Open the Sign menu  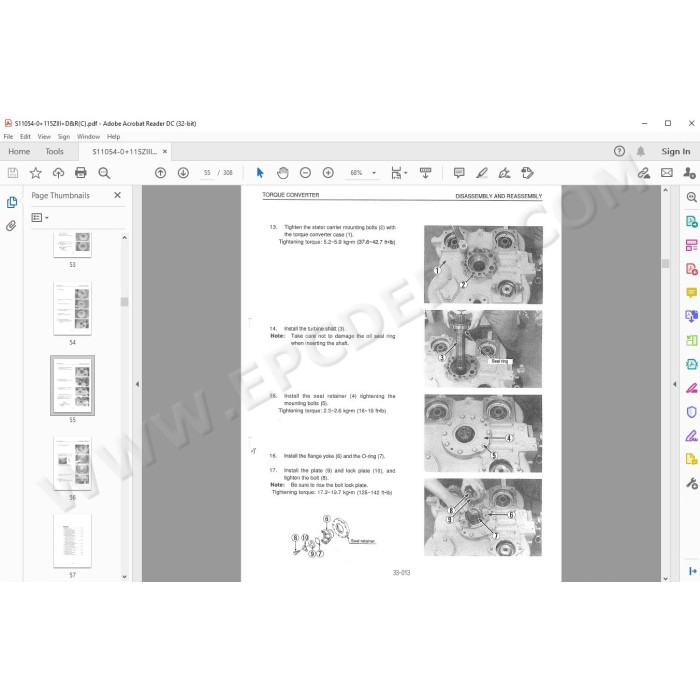tap(64, 137)
